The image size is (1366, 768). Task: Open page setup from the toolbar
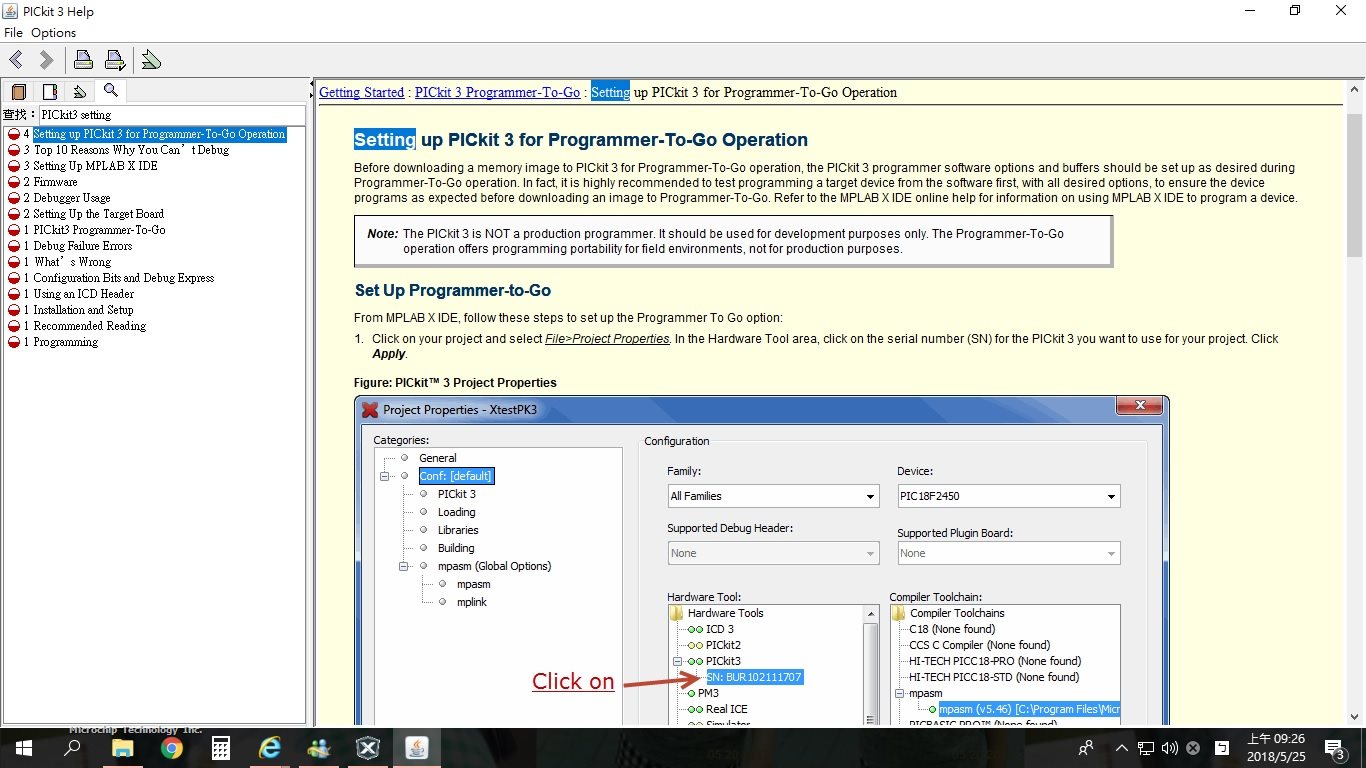(115, 60)
